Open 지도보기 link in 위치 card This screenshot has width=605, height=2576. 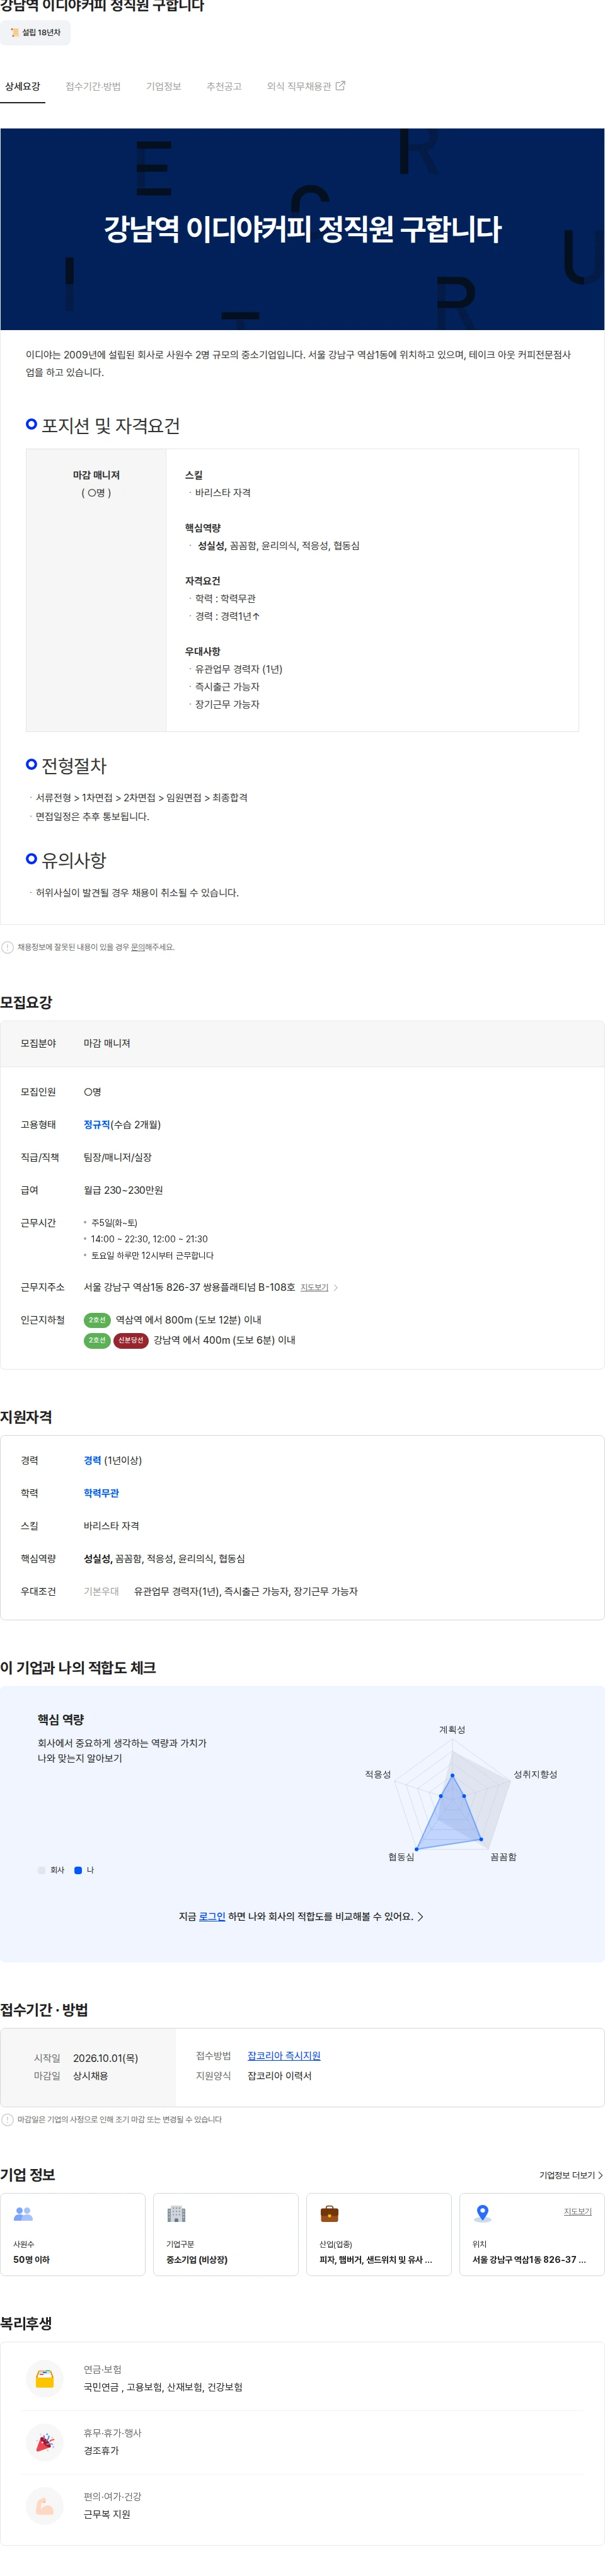click(577, 2211)
